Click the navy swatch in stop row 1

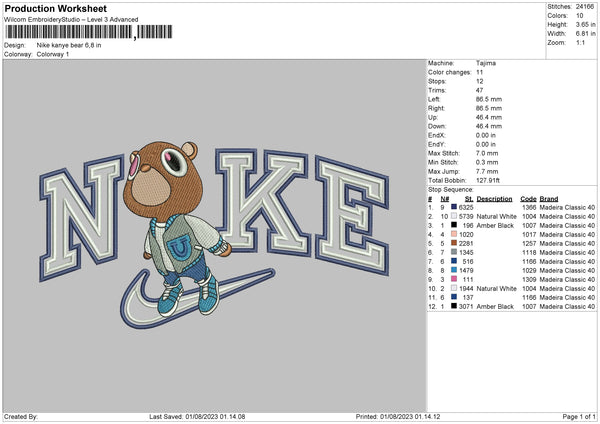[454, 207]
